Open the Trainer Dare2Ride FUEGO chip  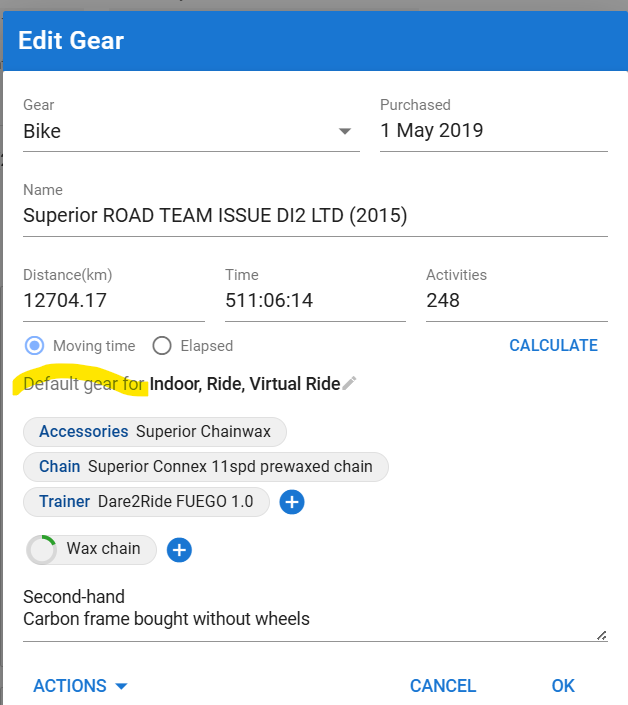click(x=146, y=502)
